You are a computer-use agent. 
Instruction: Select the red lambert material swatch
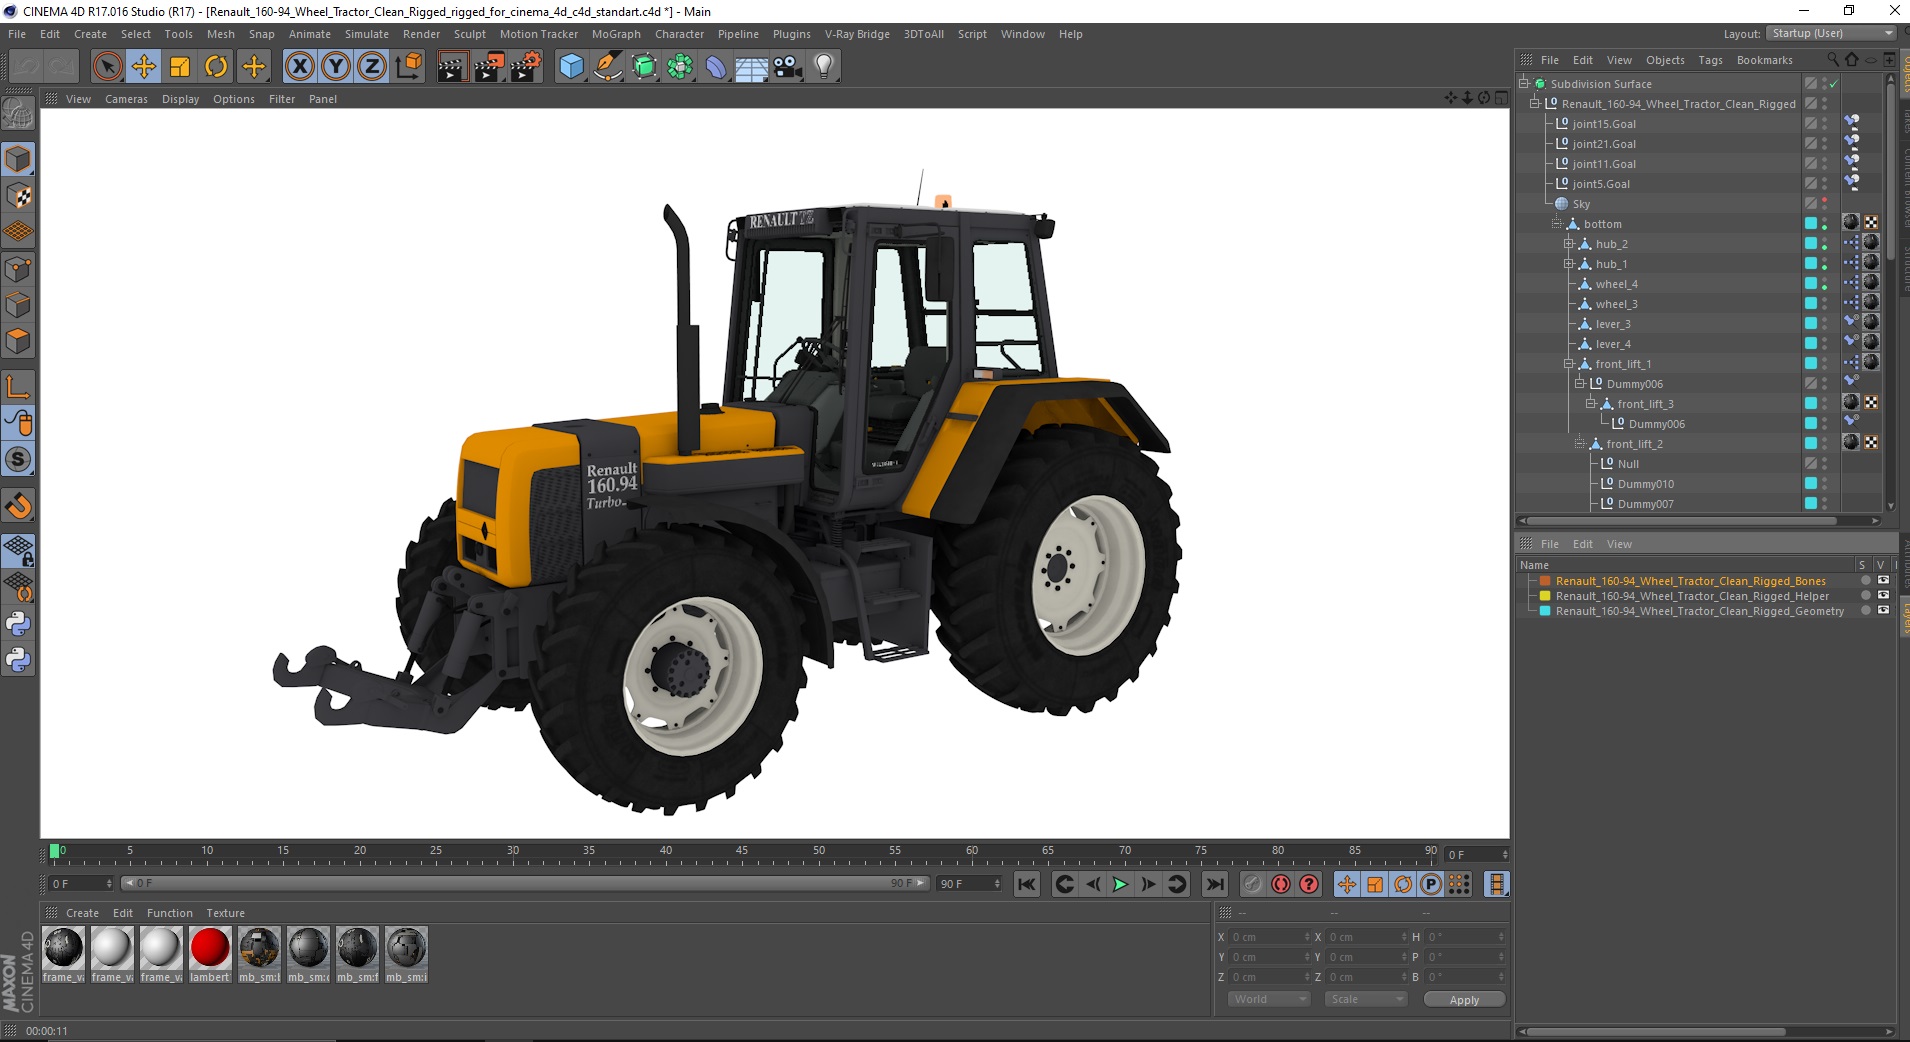coord(210,947)
